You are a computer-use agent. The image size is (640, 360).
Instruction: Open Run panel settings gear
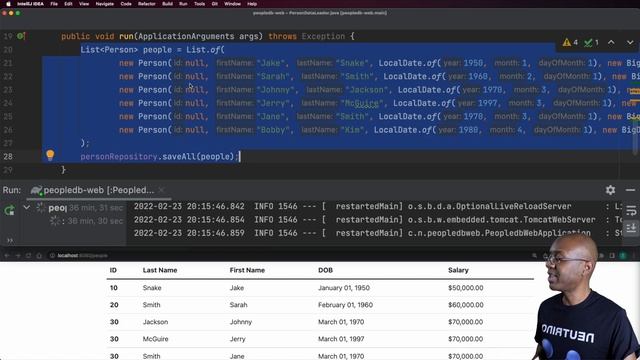[610, 190]
